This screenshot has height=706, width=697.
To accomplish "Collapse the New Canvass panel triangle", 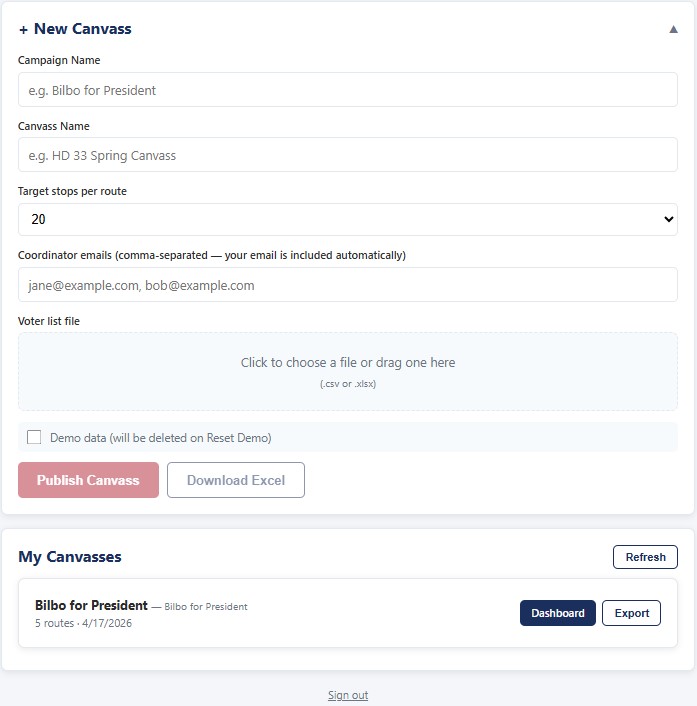I will pyautogui.click(x=673, y=29).
